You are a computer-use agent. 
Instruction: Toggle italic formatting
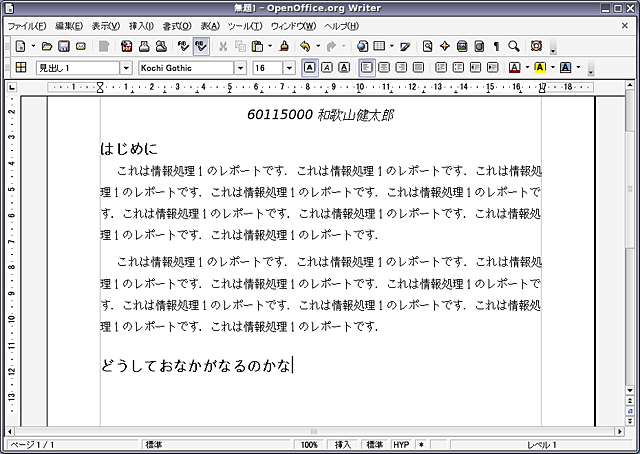[327, 67]
